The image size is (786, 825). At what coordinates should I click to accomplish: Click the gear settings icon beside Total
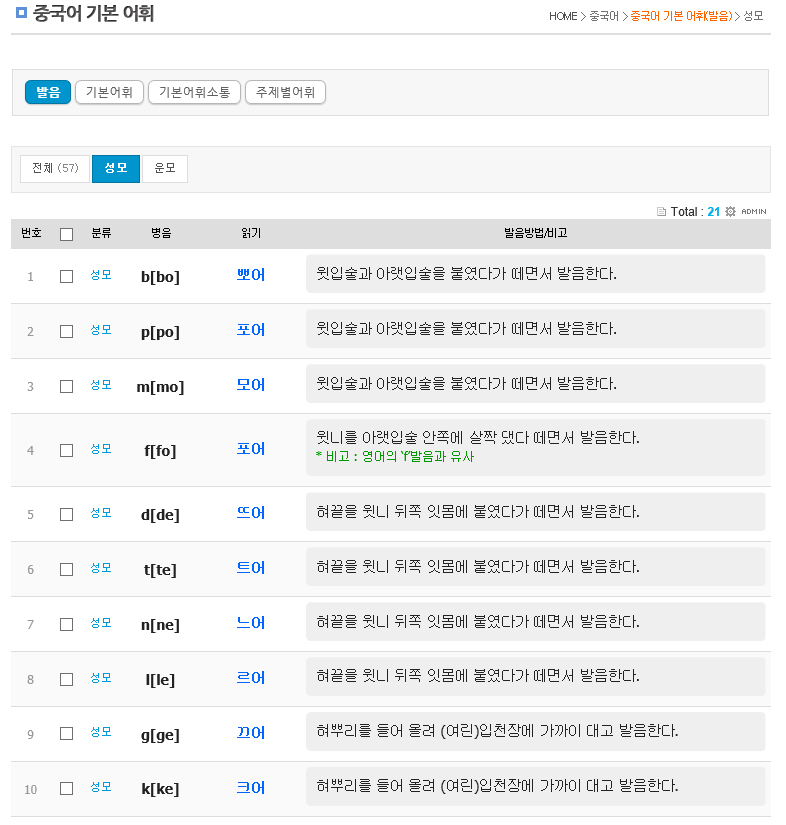pos(730,212)
